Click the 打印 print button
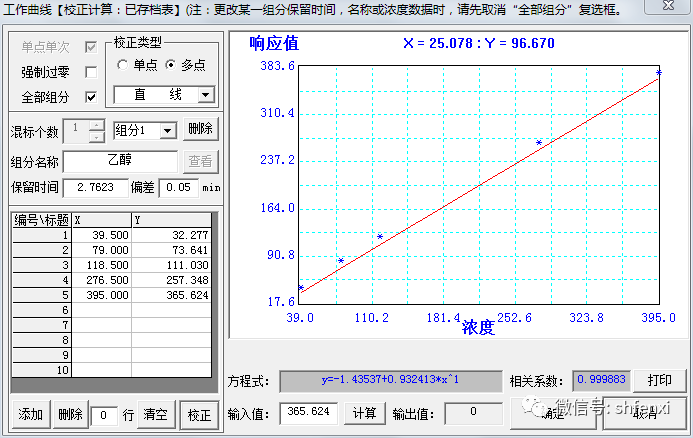The height and width of the screenshot is (438, 693). [x=659, y=381]
